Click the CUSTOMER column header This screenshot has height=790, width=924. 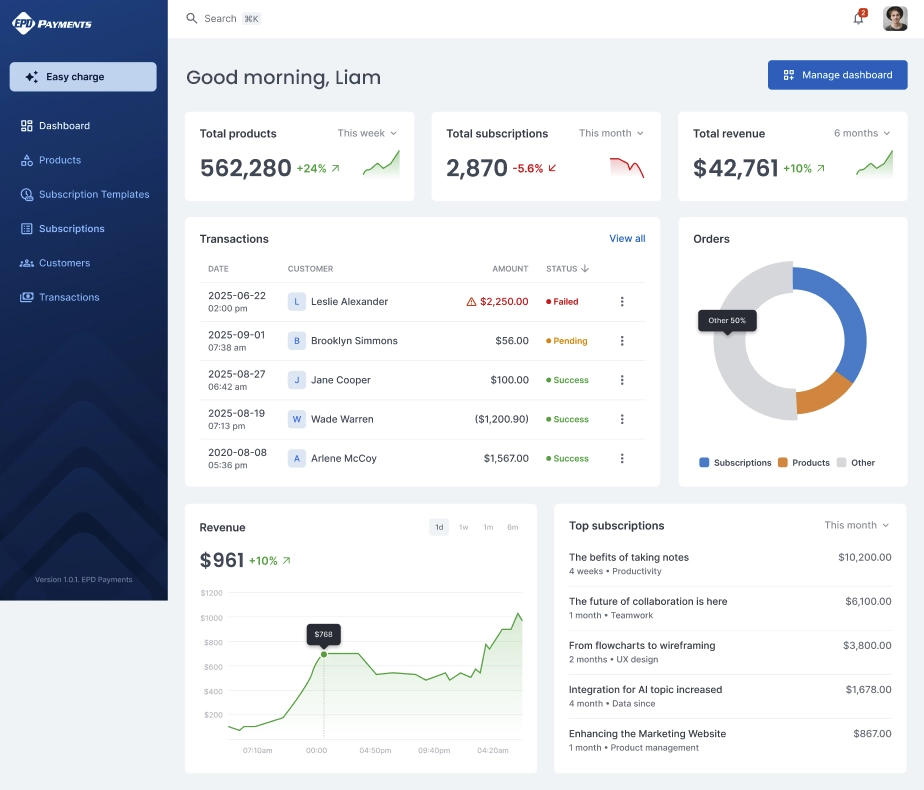[x=310, y=269]
